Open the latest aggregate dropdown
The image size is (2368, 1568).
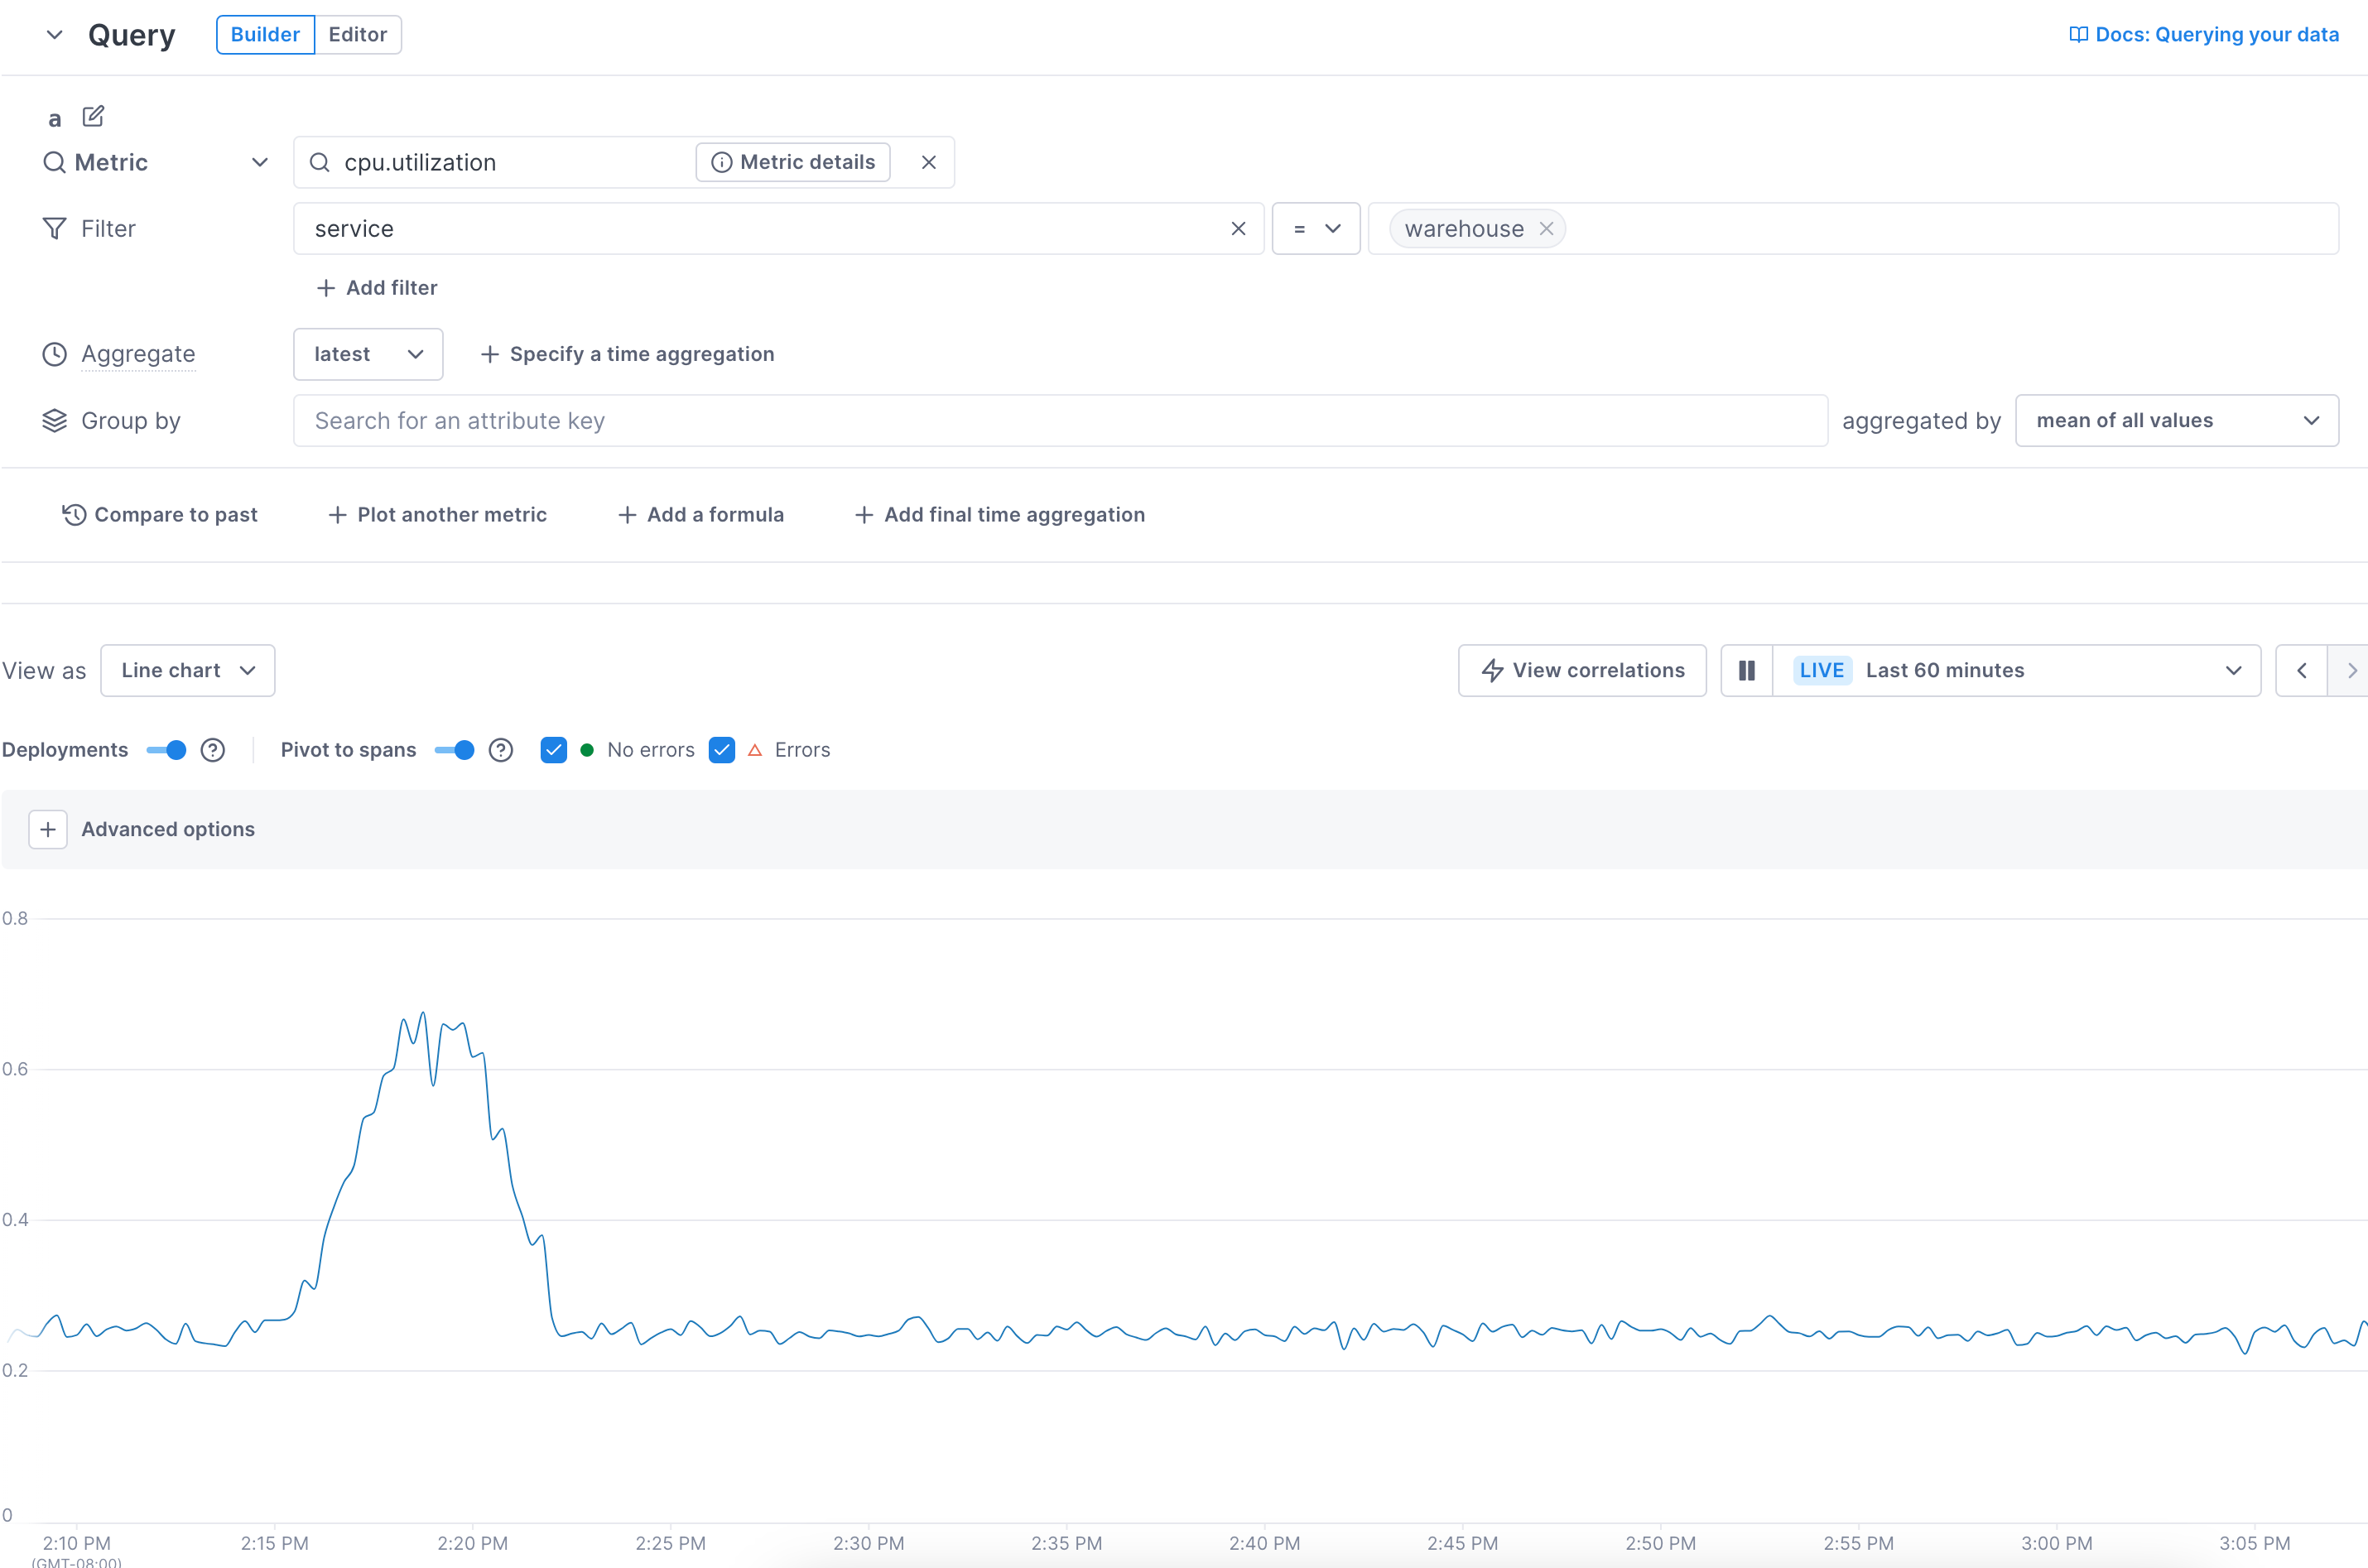[x=367, y=354]
